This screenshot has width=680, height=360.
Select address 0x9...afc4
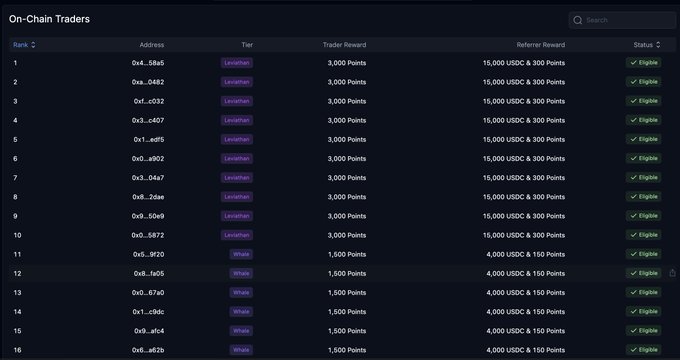point(149,331)
